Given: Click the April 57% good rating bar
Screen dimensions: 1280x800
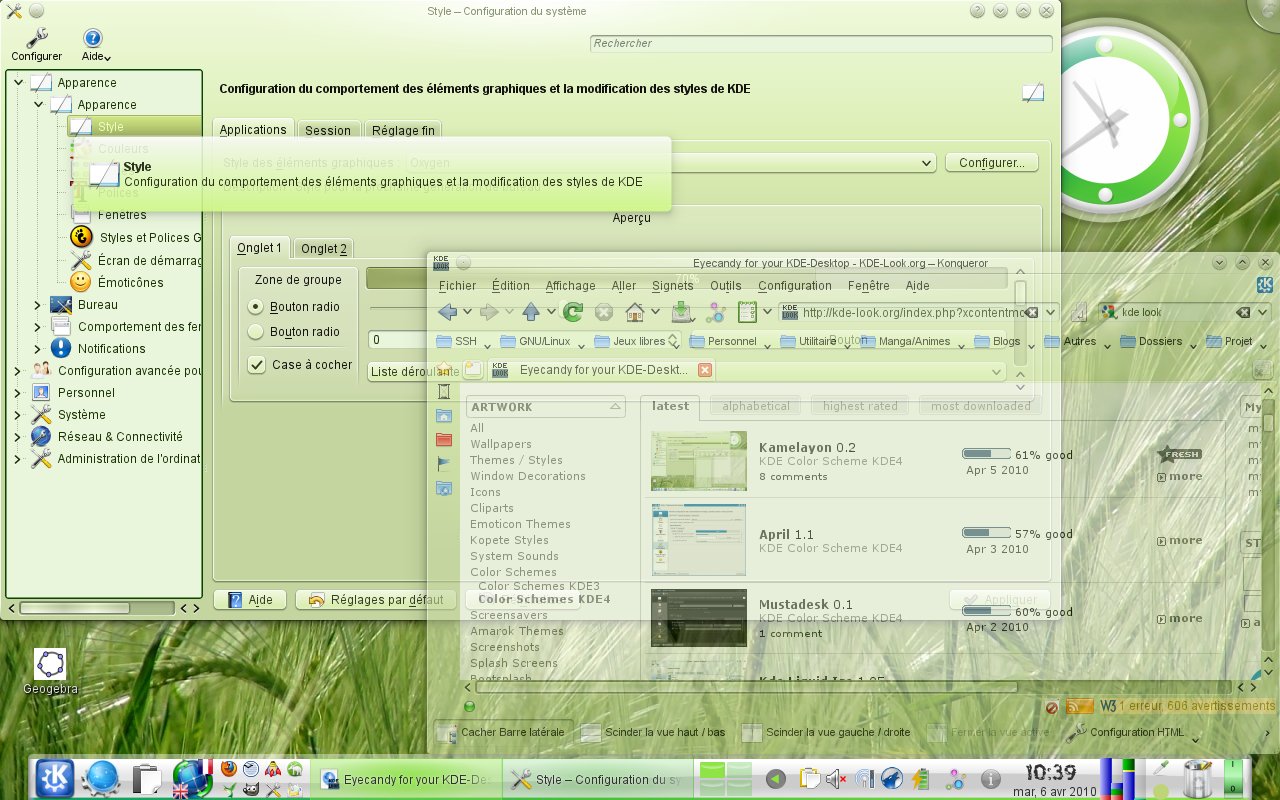Looking at the screenshot, I should 987,533.
